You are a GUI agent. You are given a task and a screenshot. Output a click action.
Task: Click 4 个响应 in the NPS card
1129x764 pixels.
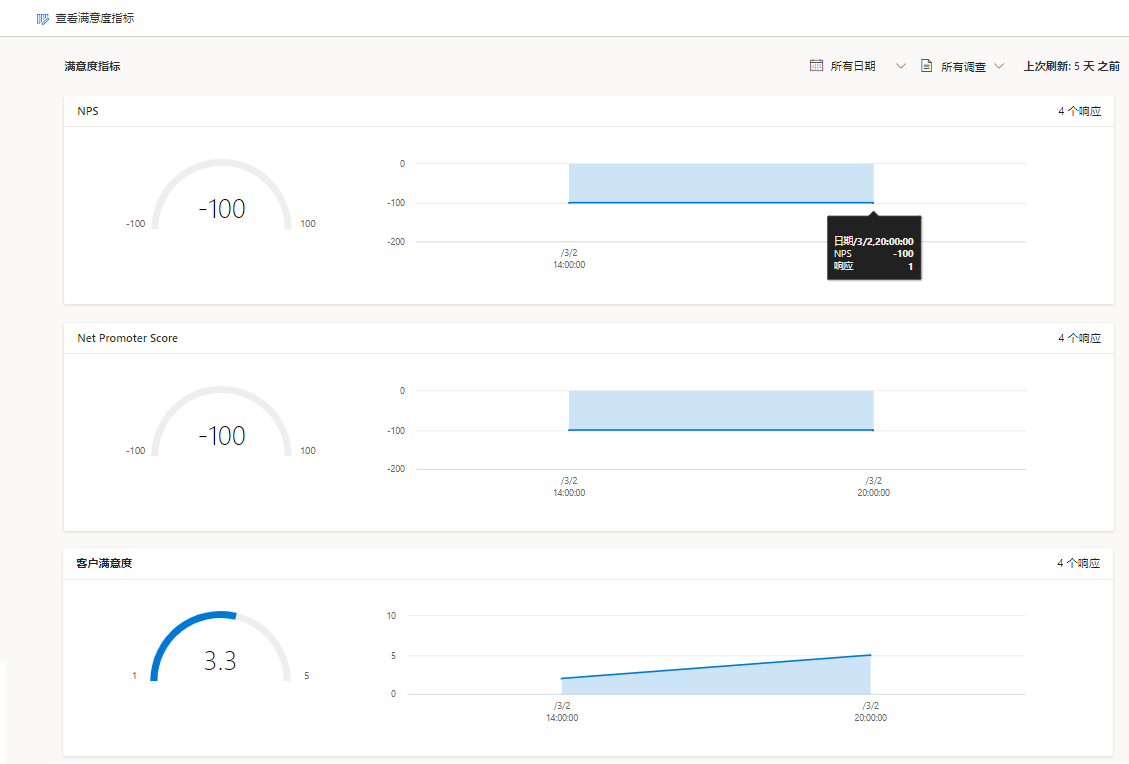click(1079, 111)
